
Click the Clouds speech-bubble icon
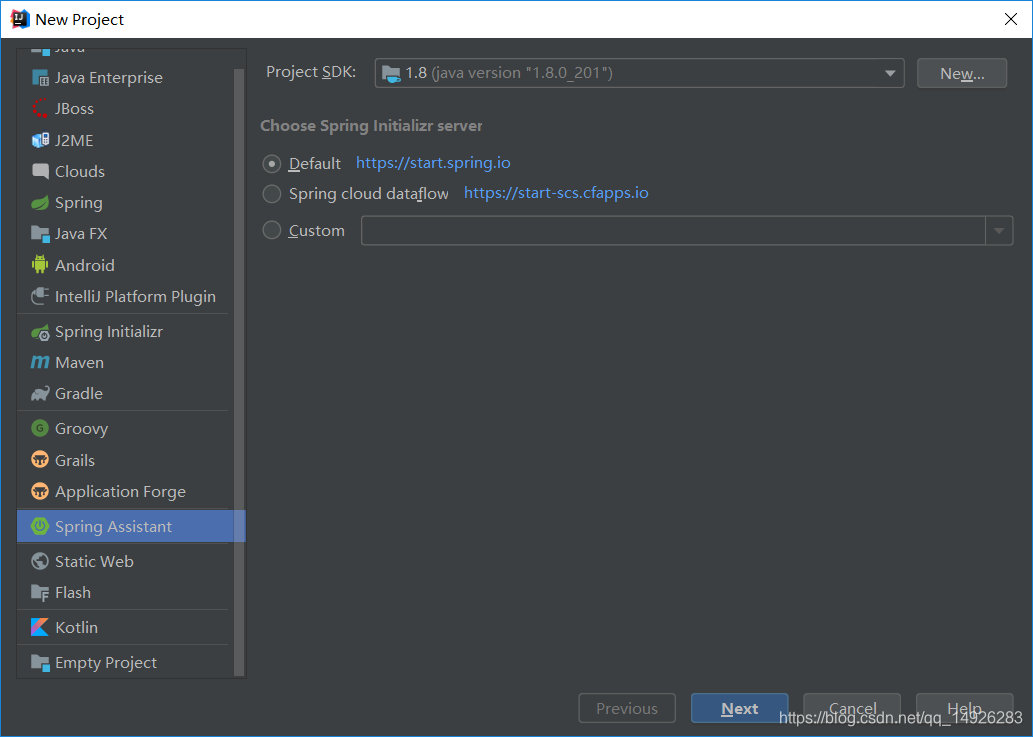click(40, 171)
